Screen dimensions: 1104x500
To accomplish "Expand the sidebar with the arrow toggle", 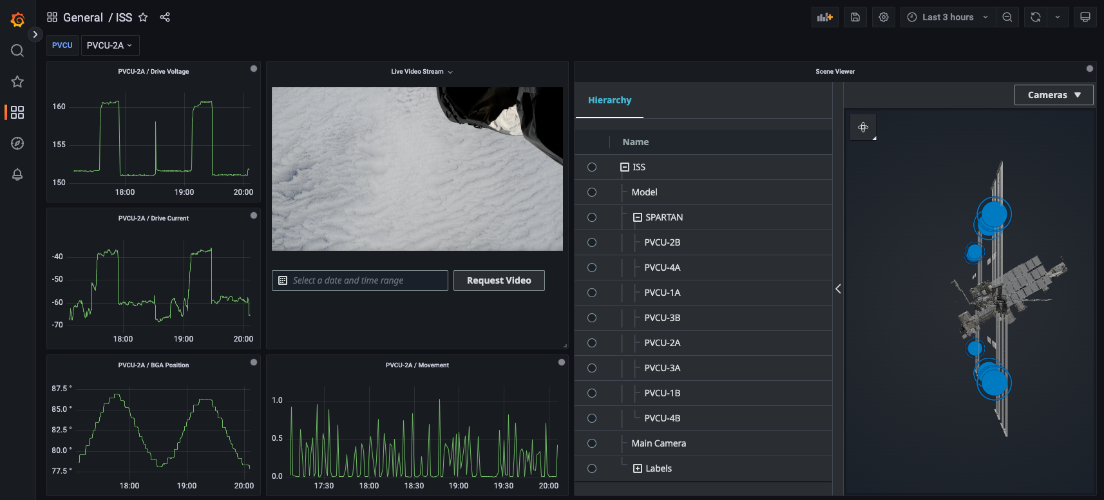I will [36, 34].
